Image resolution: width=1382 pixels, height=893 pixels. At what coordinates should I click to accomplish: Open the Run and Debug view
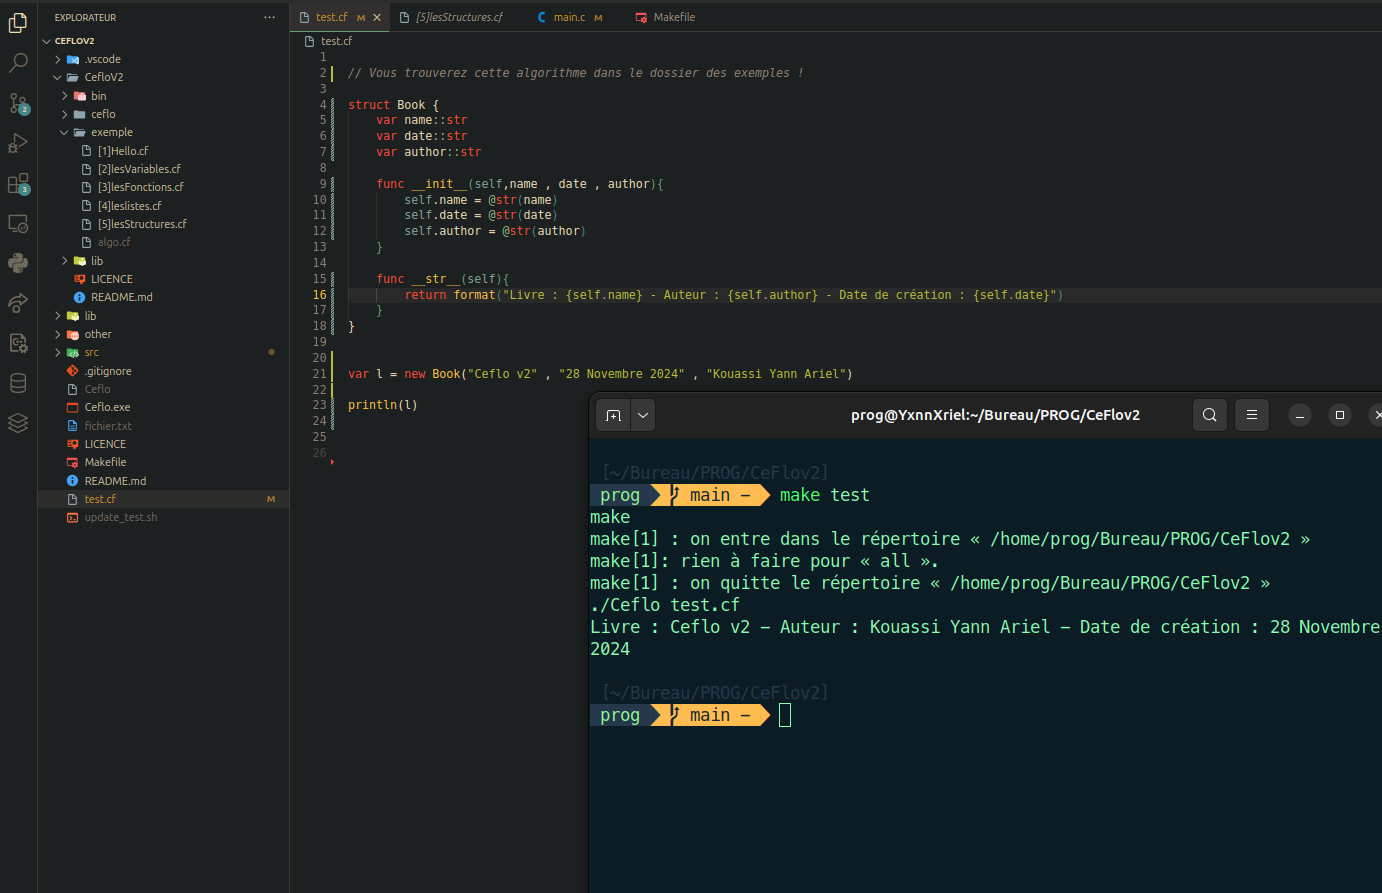click(x=18, y=143)
